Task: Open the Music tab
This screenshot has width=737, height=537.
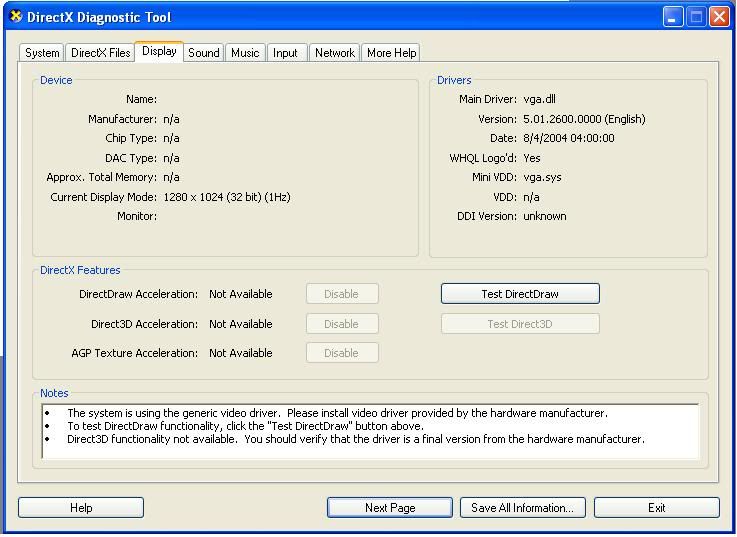Action: [x=245, y=53]
